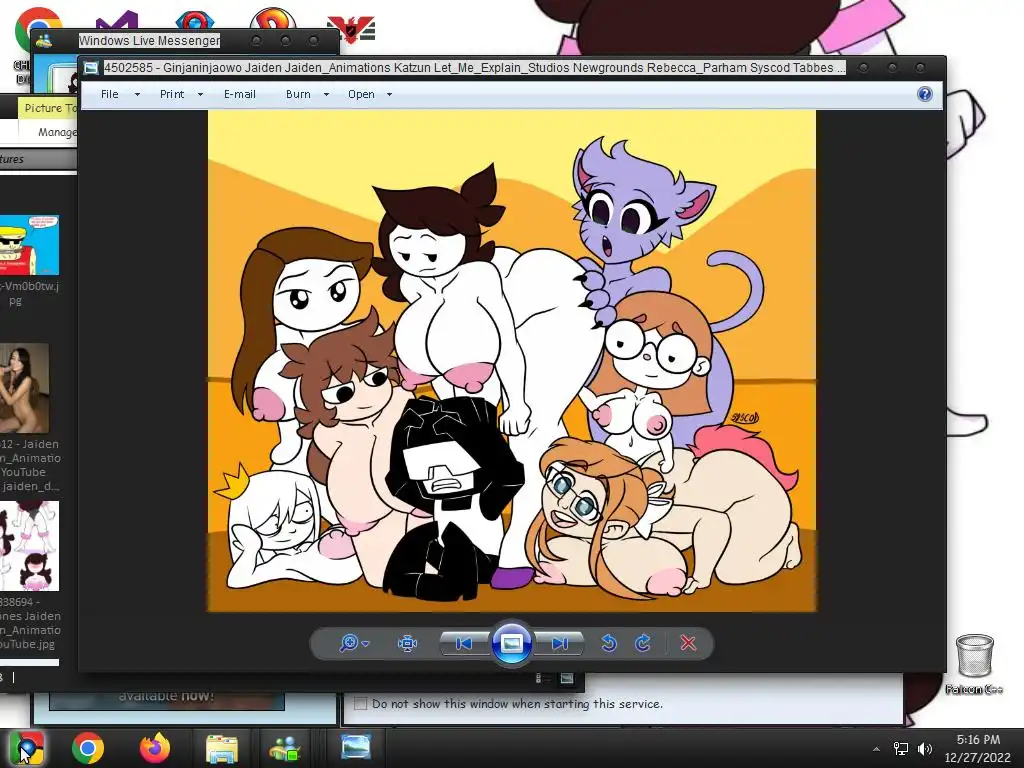Select the Vm0b0tw.jpg thumbnail in Explorer
The height and width of the screenshot is (768, 1024).
29,245
